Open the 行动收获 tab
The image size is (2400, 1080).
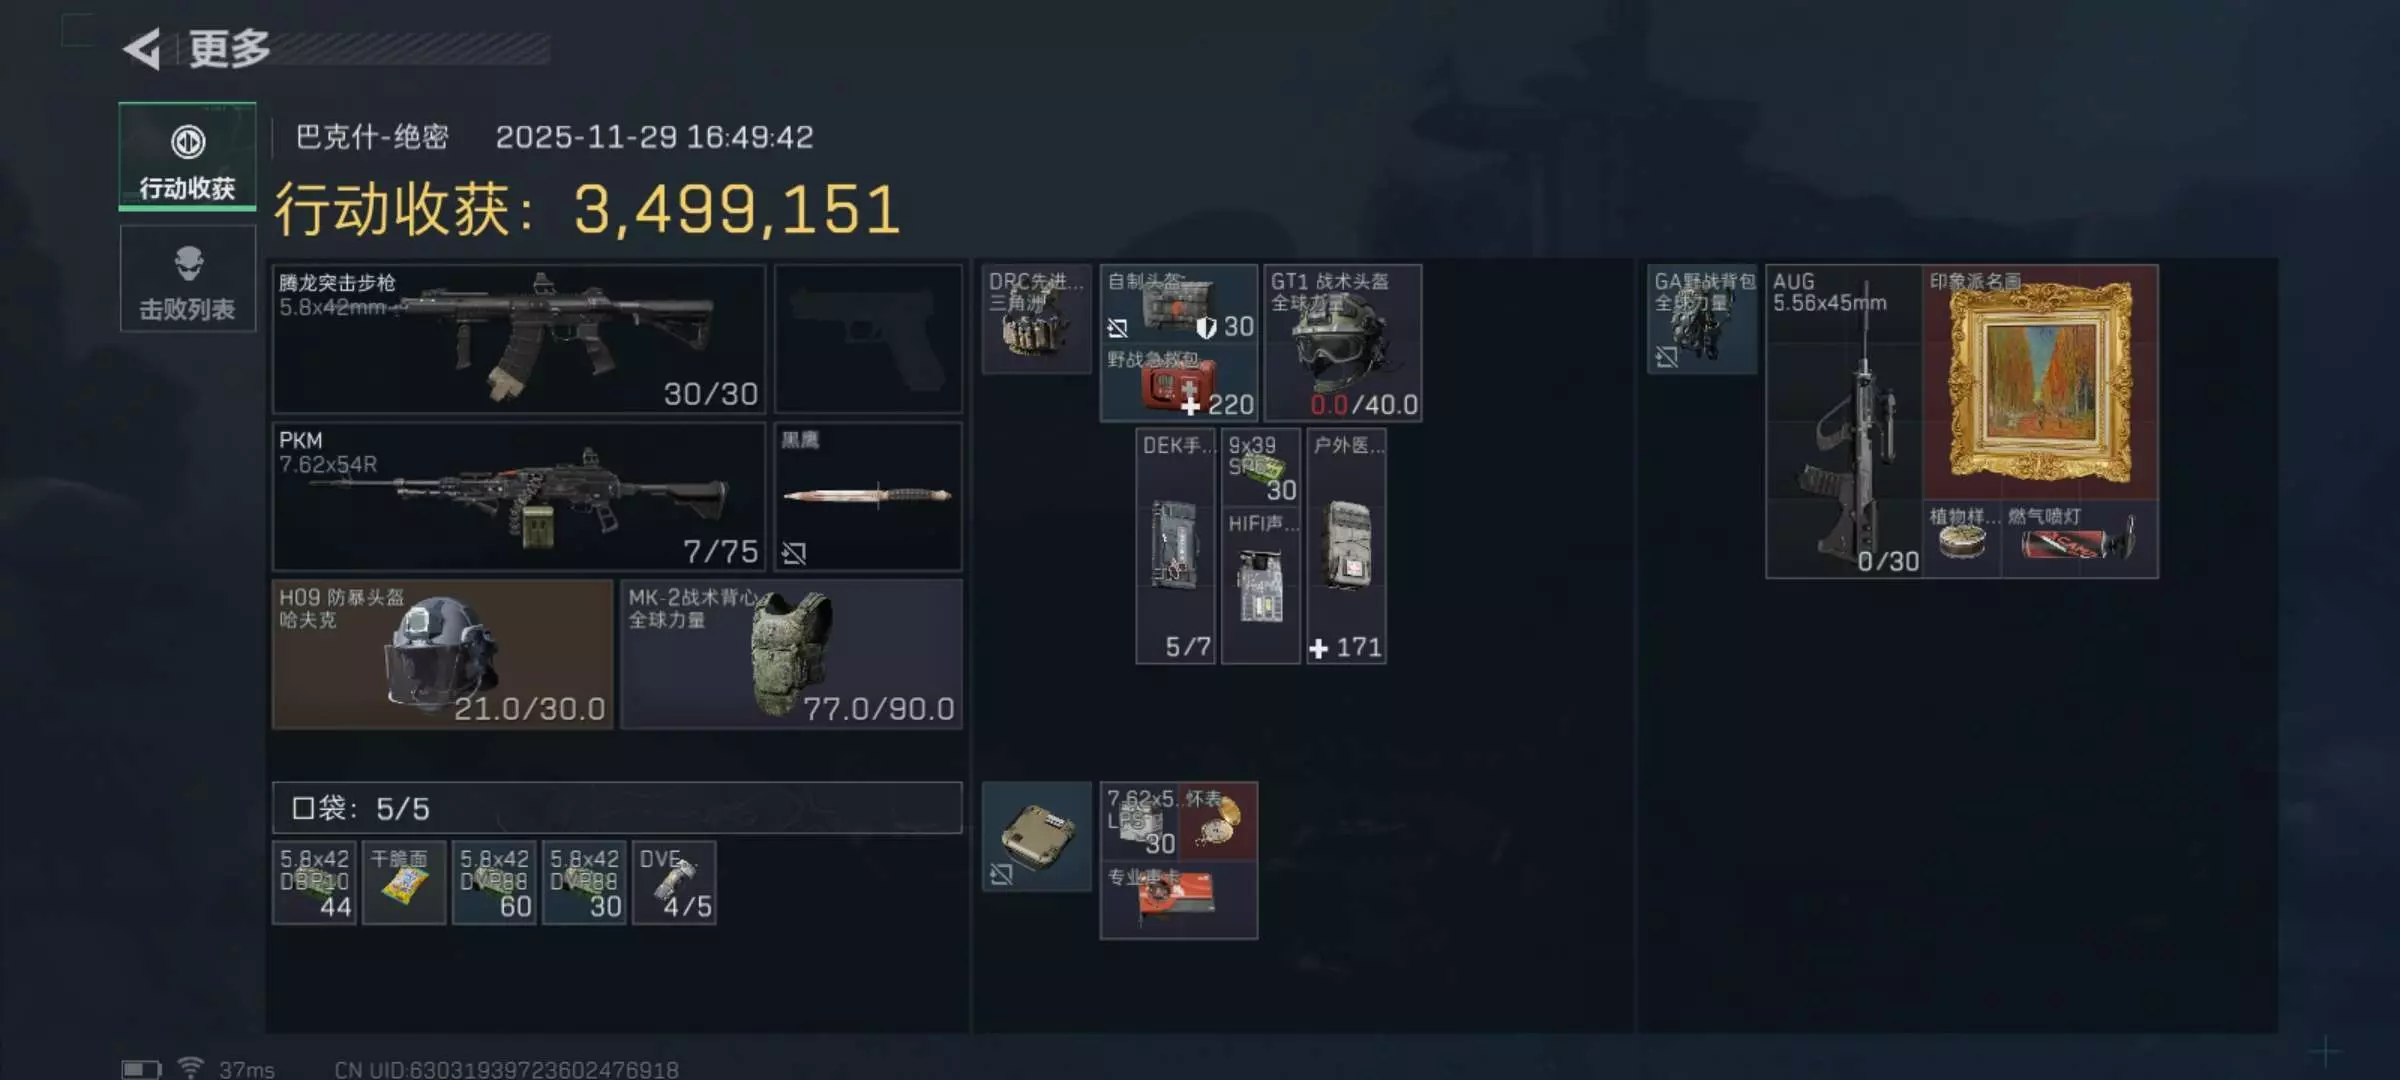tap(187, 156)
